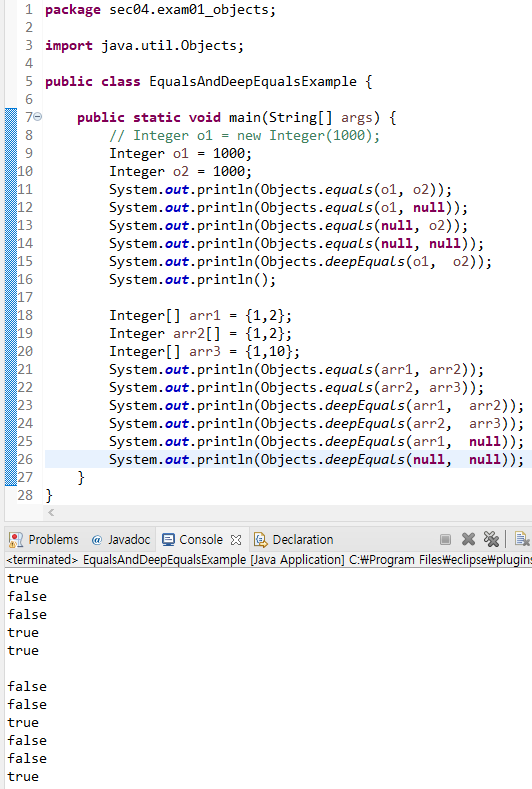Click line number 28 in the gutter
This screenshot has height=789, width=532.
pos(25,496)
